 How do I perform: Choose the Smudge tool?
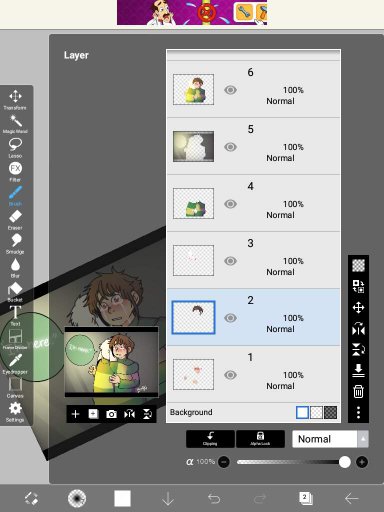coord(15,244)
